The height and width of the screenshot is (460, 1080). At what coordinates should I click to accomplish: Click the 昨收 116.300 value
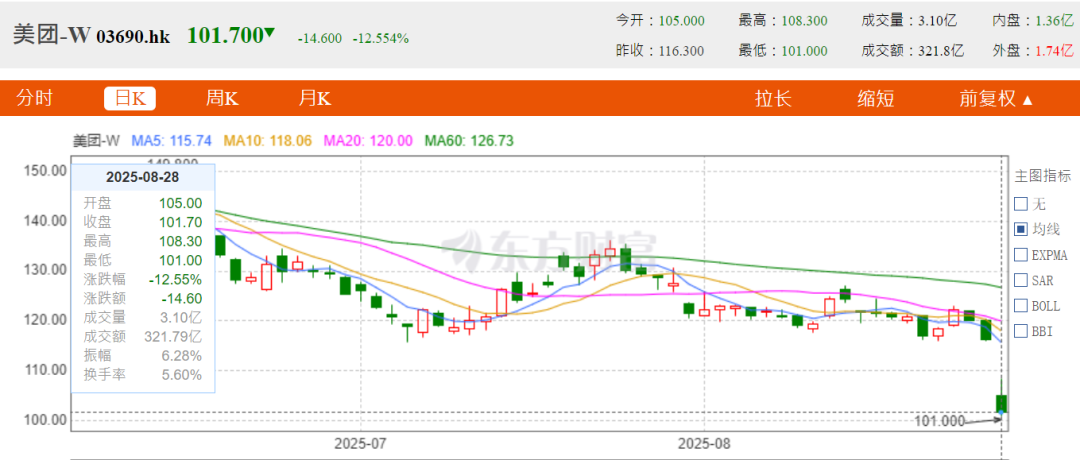(682, 50)
